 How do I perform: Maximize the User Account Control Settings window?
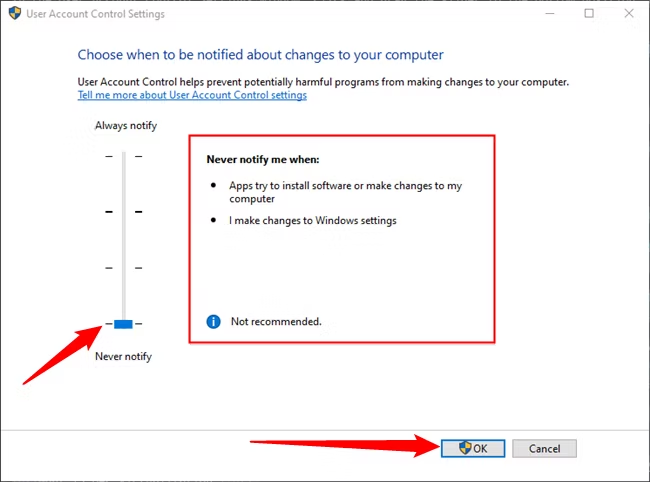589,14
